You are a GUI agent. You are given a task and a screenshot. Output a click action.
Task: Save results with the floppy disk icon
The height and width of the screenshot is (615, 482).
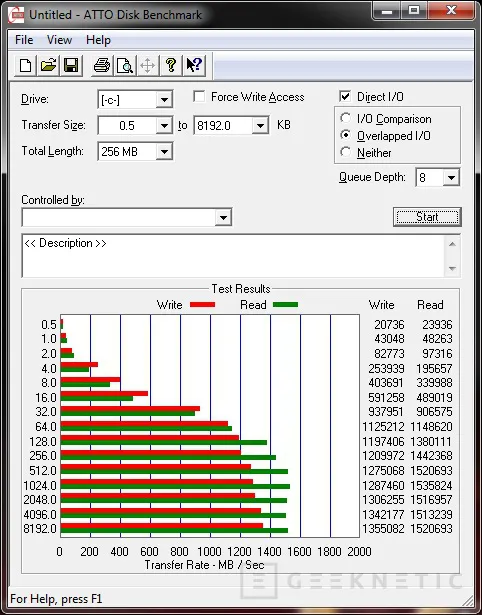tap(71, 65)
